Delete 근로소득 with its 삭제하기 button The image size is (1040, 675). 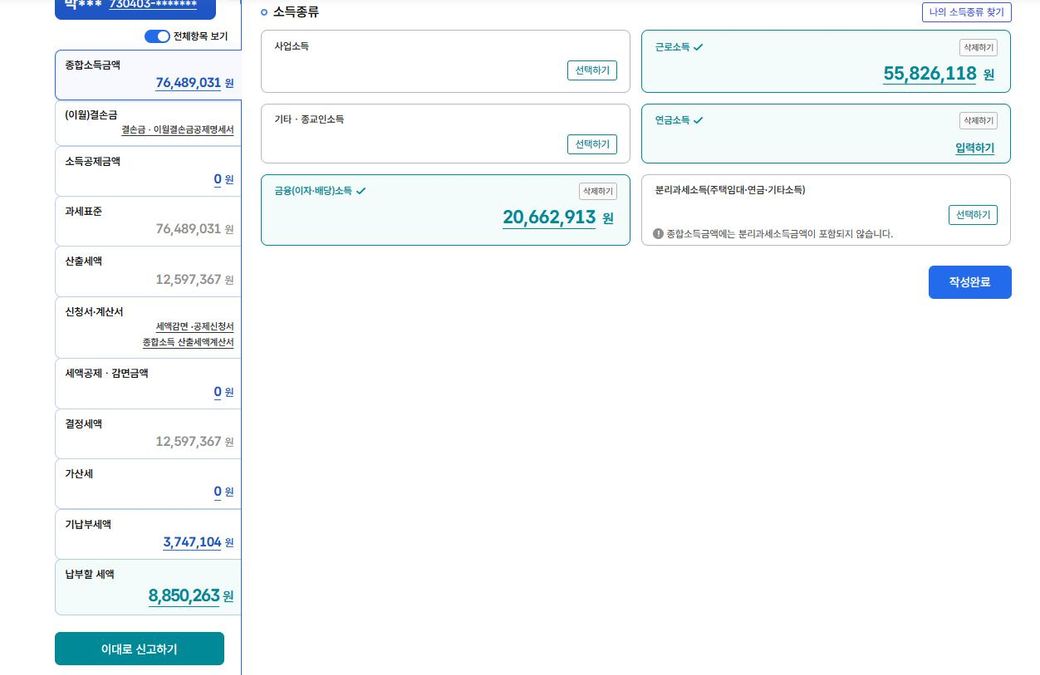[977, 48]
